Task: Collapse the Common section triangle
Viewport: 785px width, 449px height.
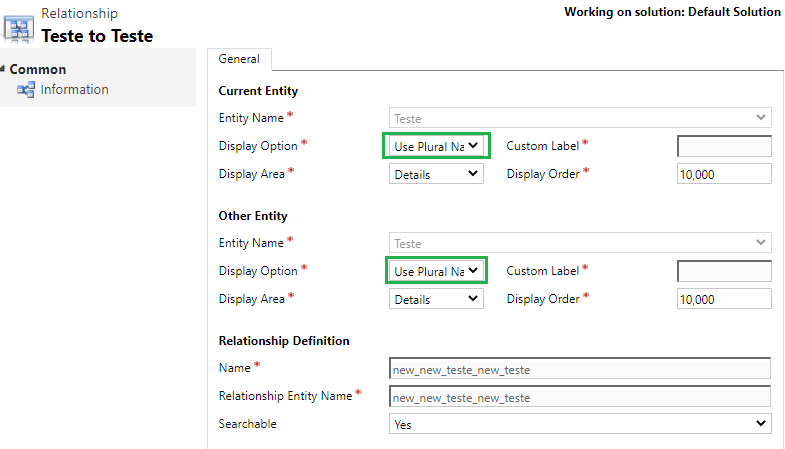Action: [3, 69]
